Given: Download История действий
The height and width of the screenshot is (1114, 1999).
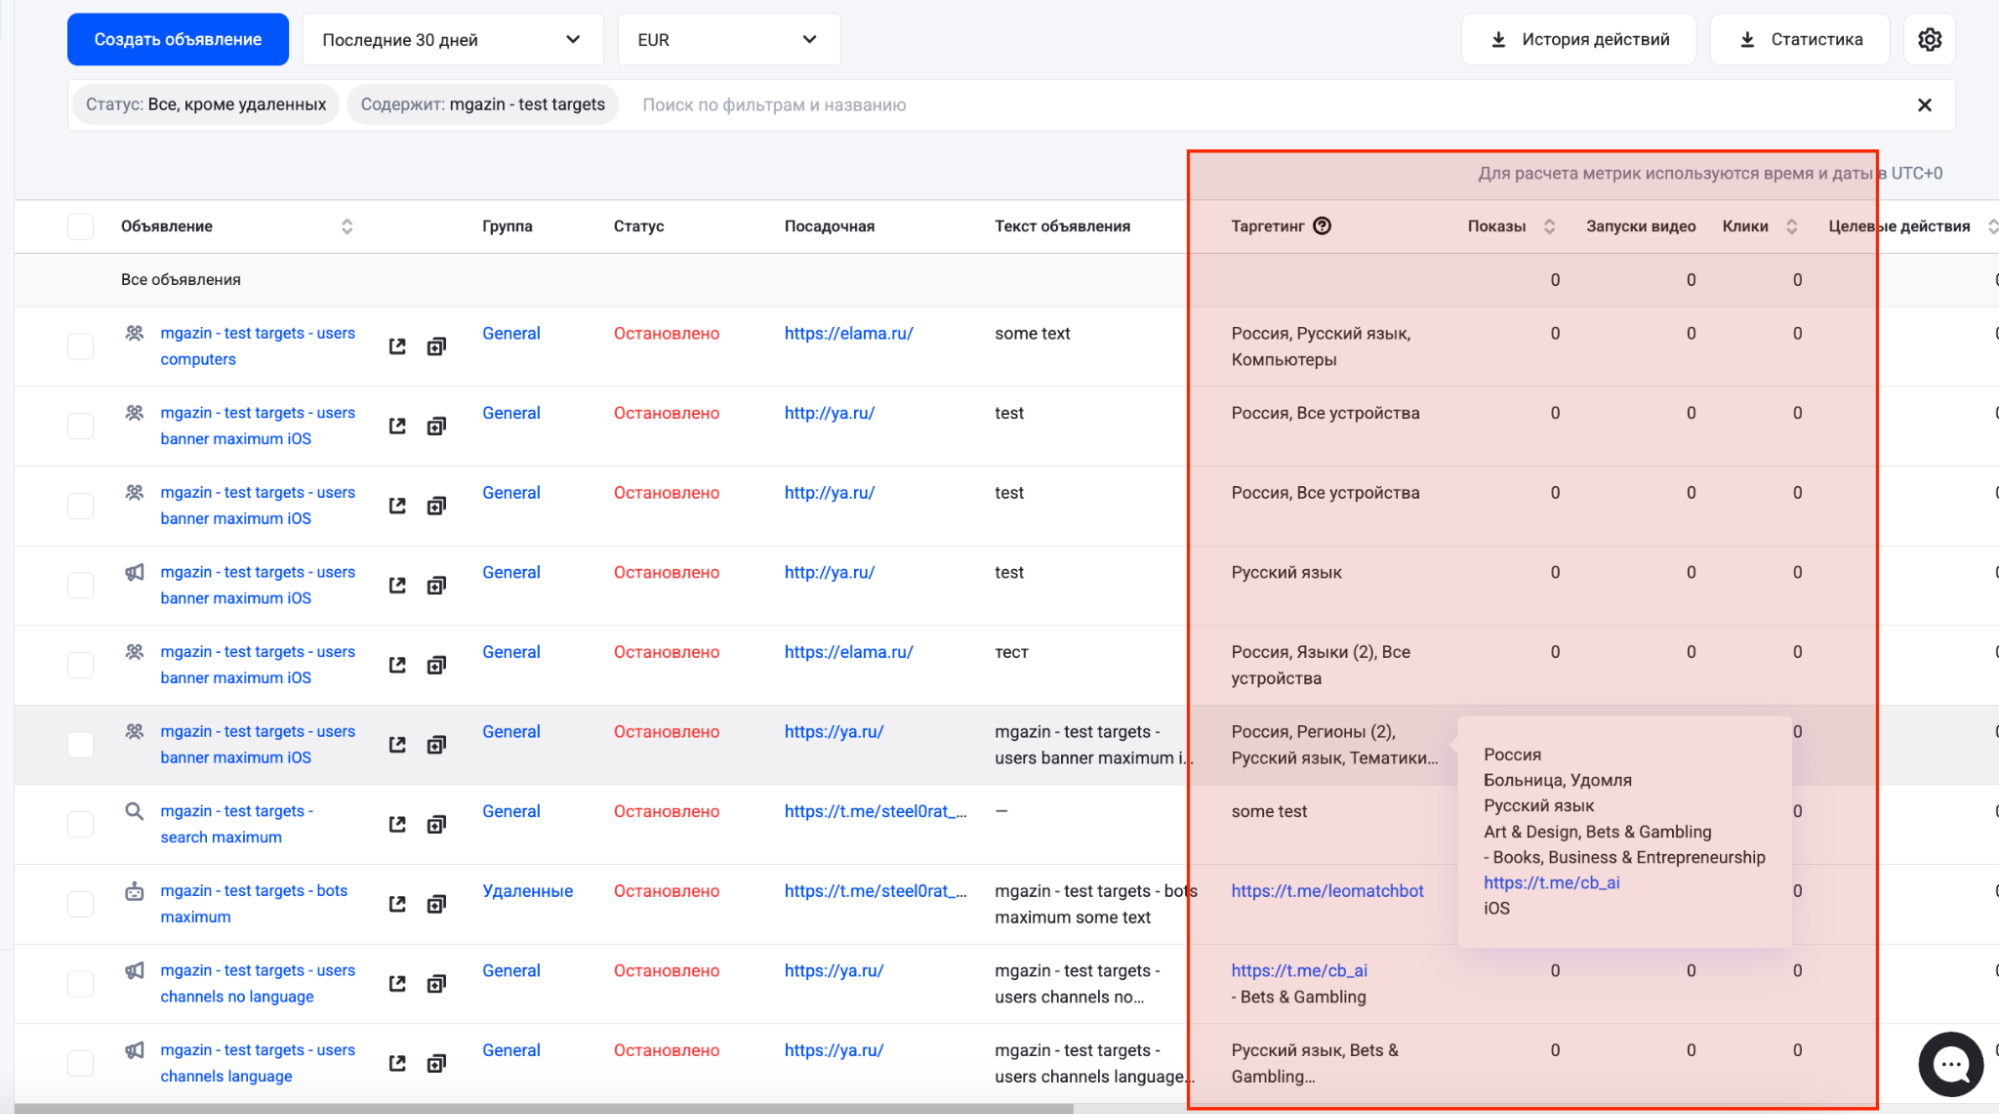Looking at the screenshot, I should point(1578,40).
